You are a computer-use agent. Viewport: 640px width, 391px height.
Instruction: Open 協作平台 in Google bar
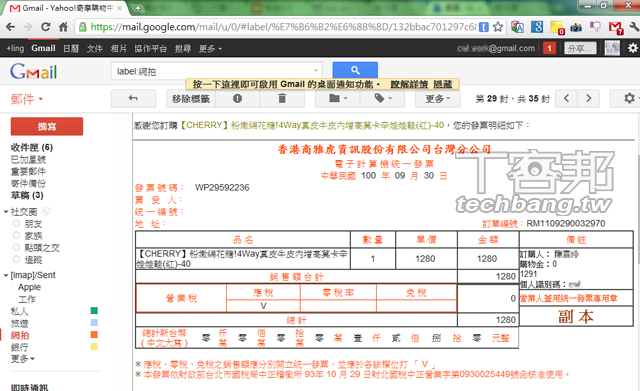[151, 49]
